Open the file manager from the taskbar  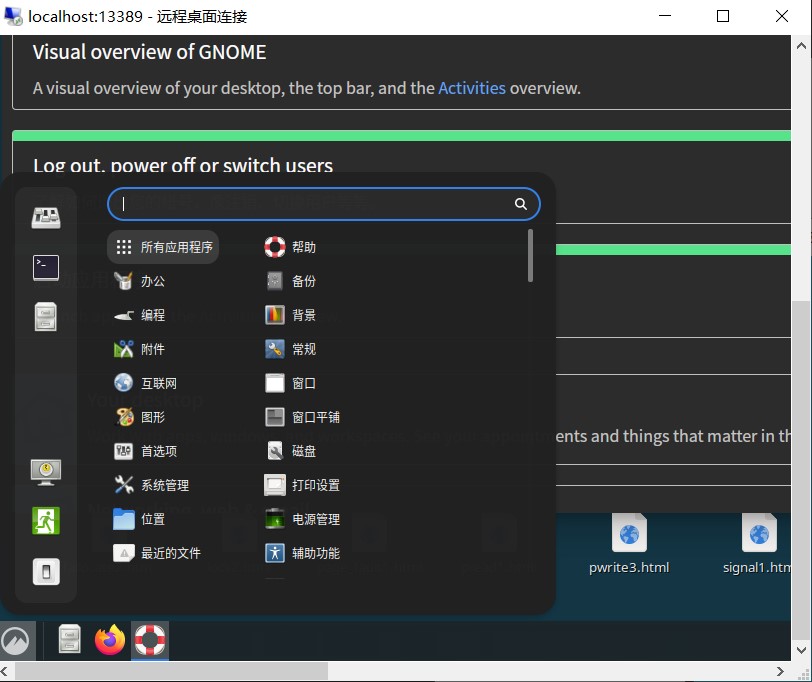[69, 640]
